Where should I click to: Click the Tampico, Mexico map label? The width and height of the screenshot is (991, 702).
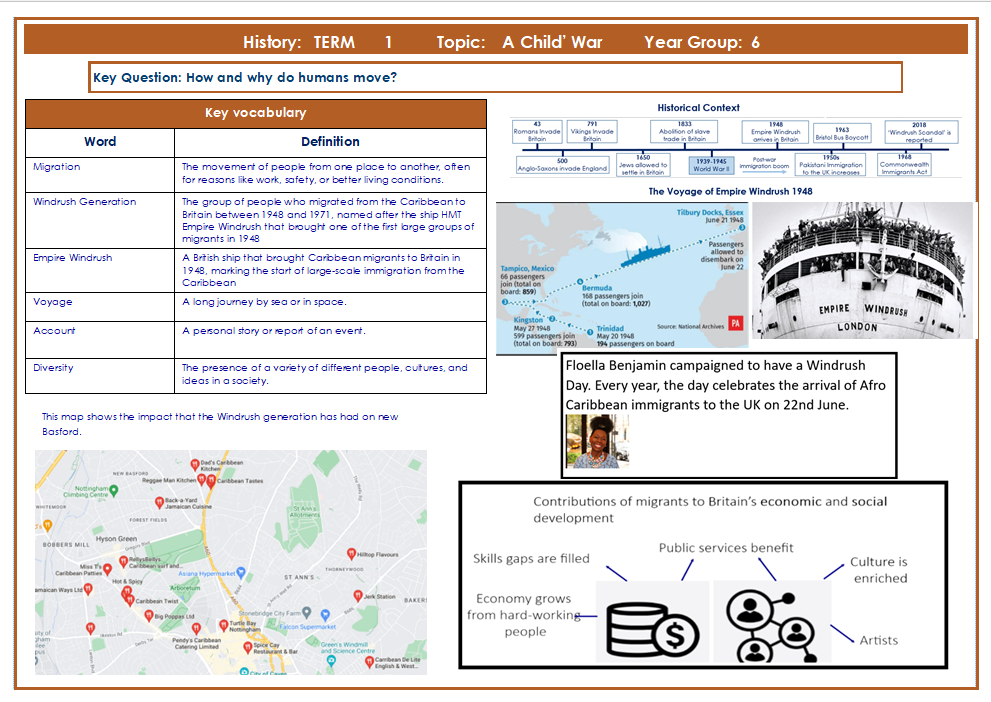(527, 269)
